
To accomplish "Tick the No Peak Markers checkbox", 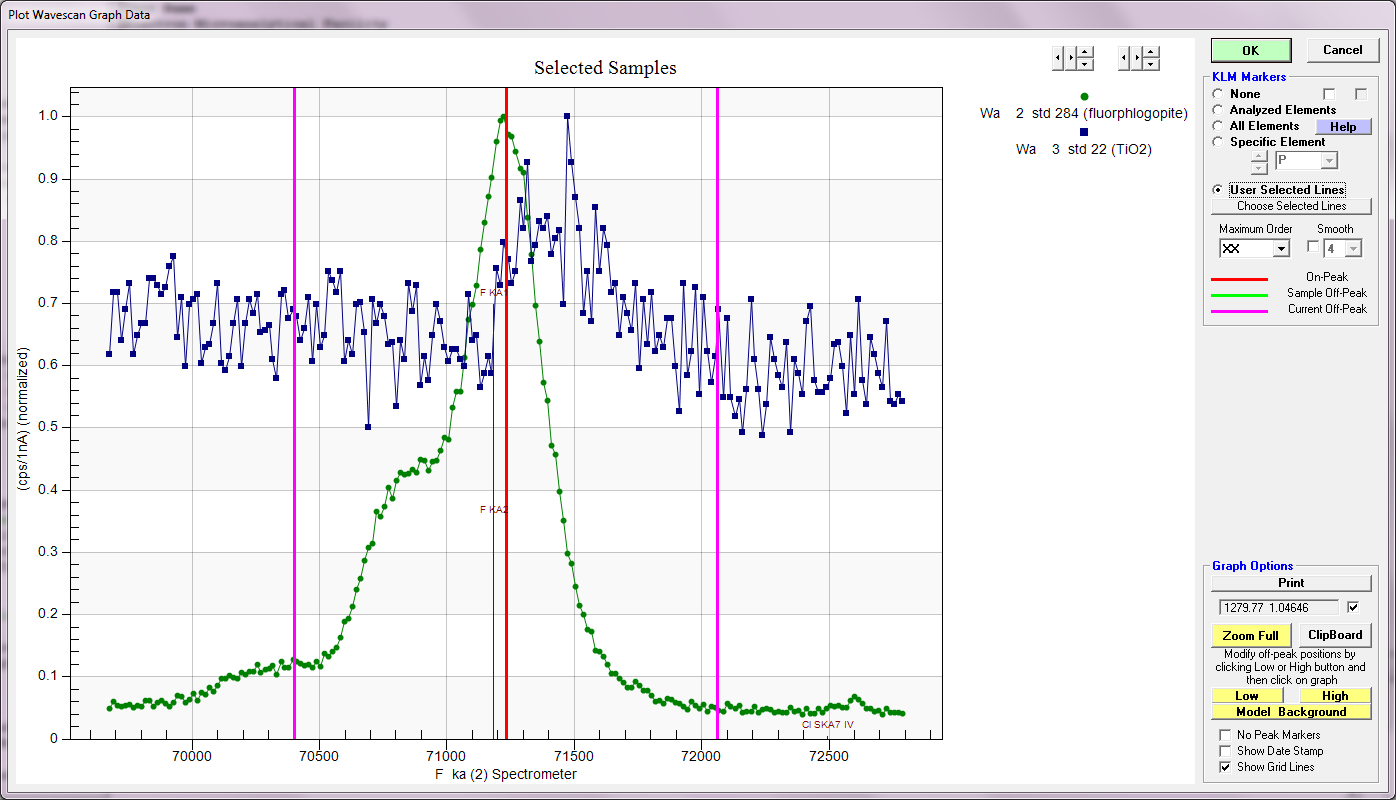I will click(1226, 735).
